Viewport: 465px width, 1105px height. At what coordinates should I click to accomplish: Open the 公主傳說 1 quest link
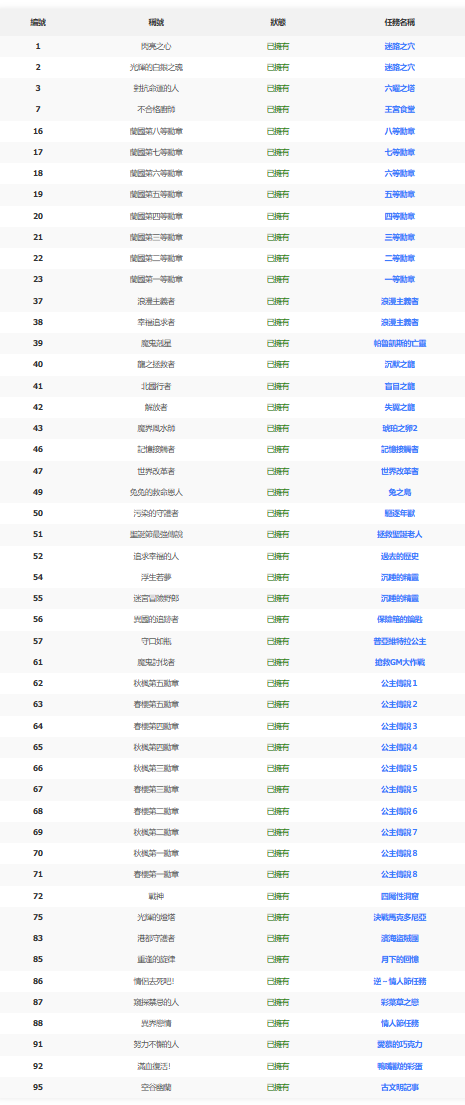[x=399, y=683]
